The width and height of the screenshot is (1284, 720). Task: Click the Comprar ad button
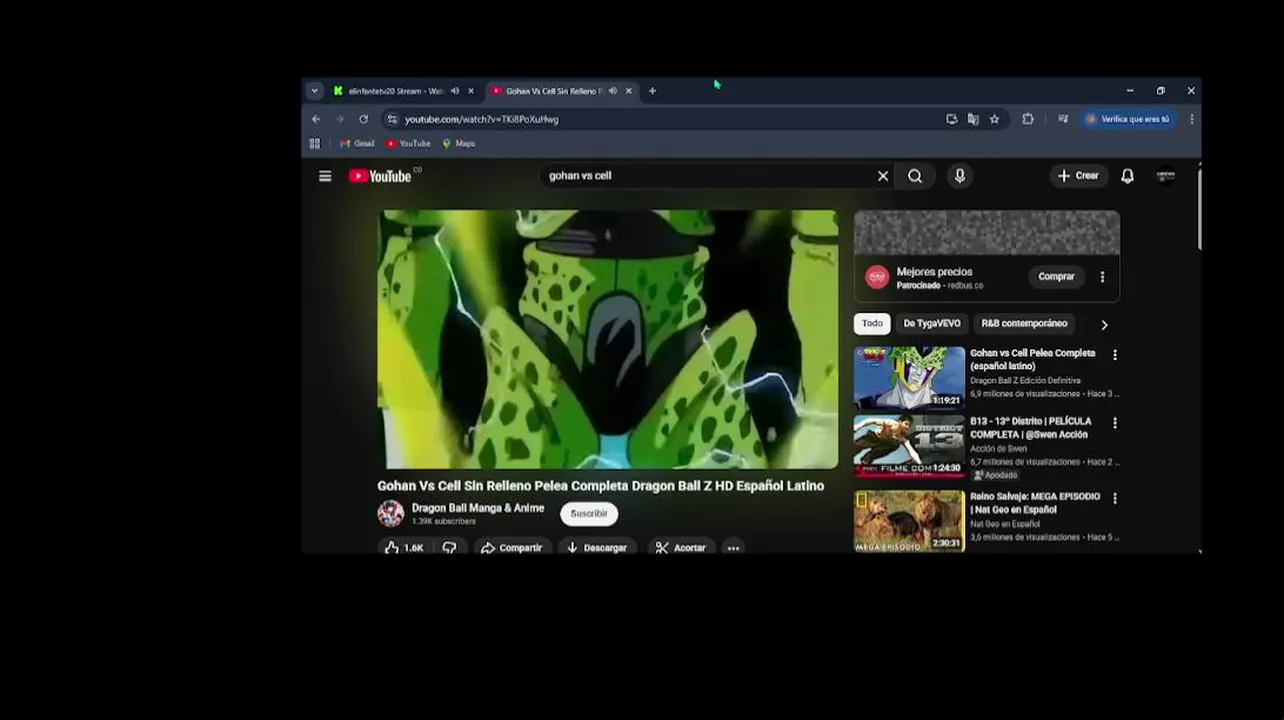tap(1056, 277)
